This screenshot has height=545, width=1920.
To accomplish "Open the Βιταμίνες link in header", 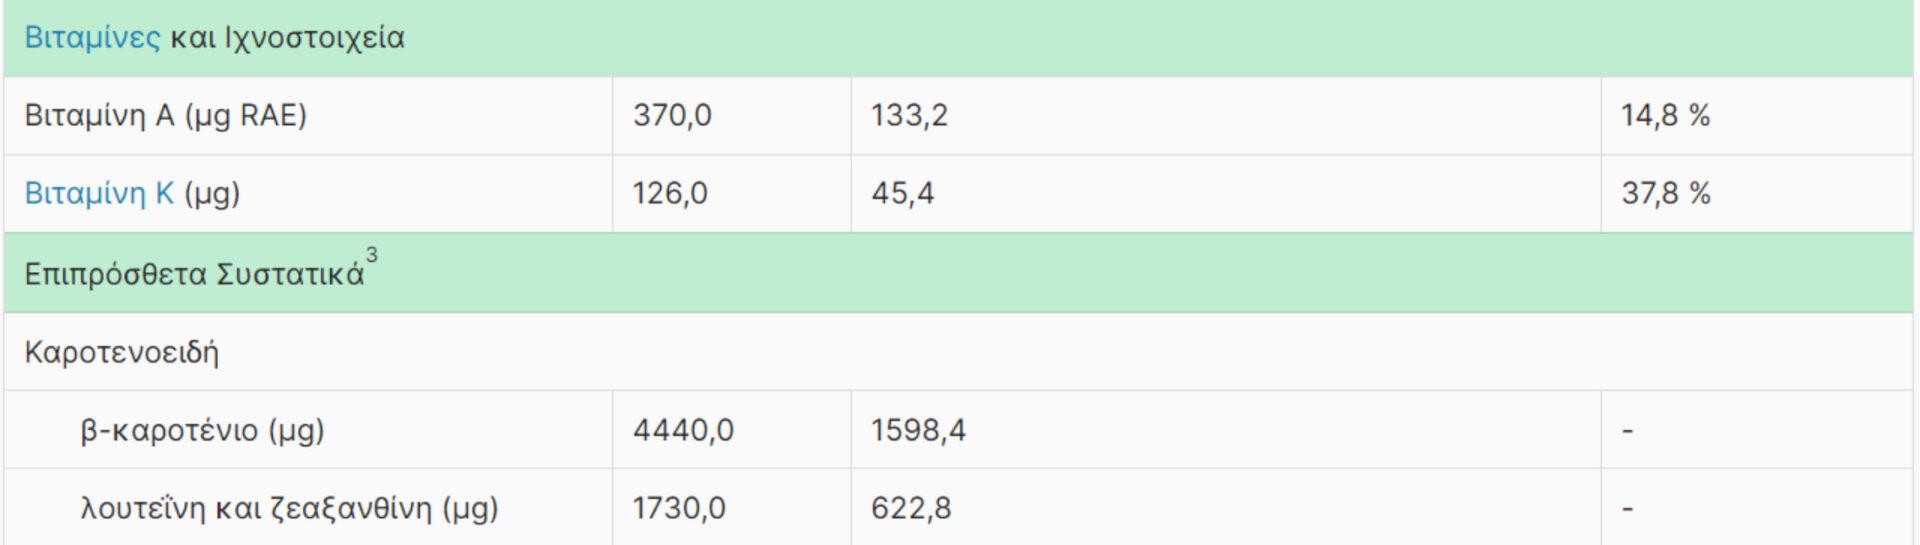I will 92,38.
